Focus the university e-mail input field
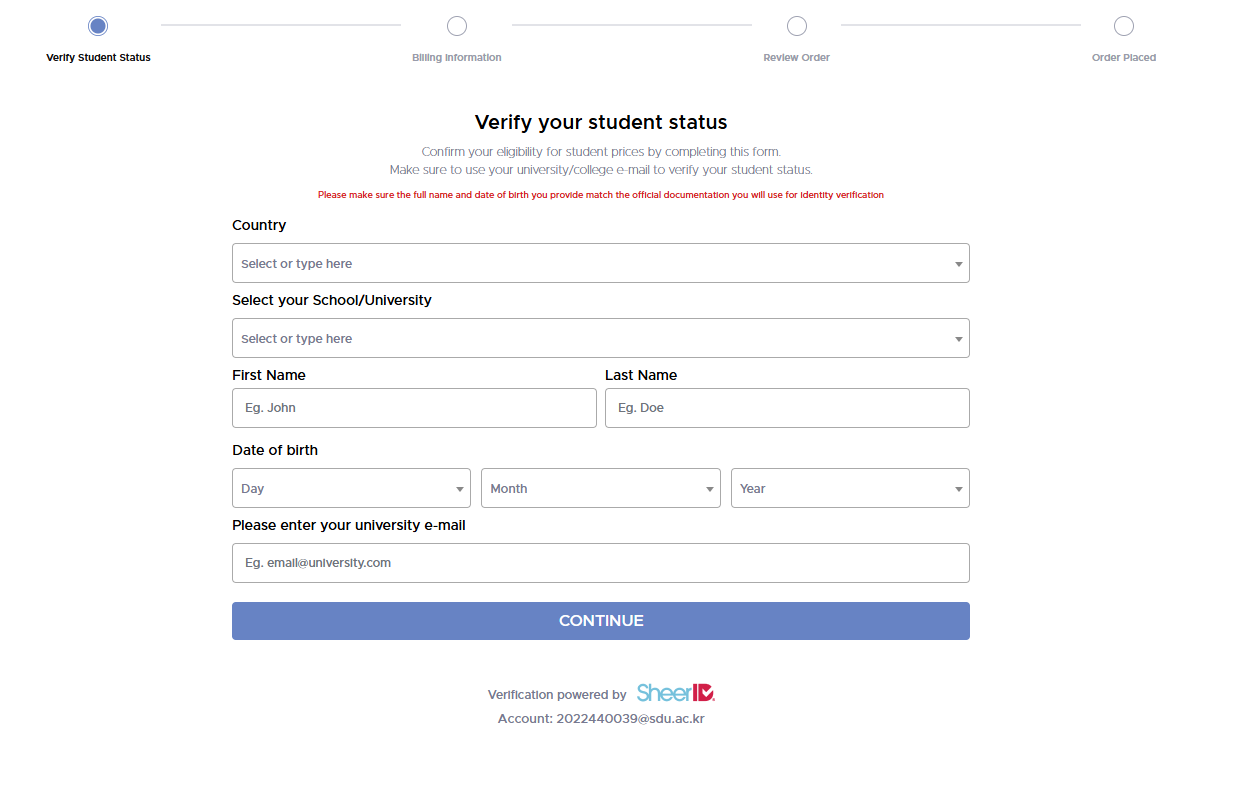1250x785 pixels. [x=600, y=563]
